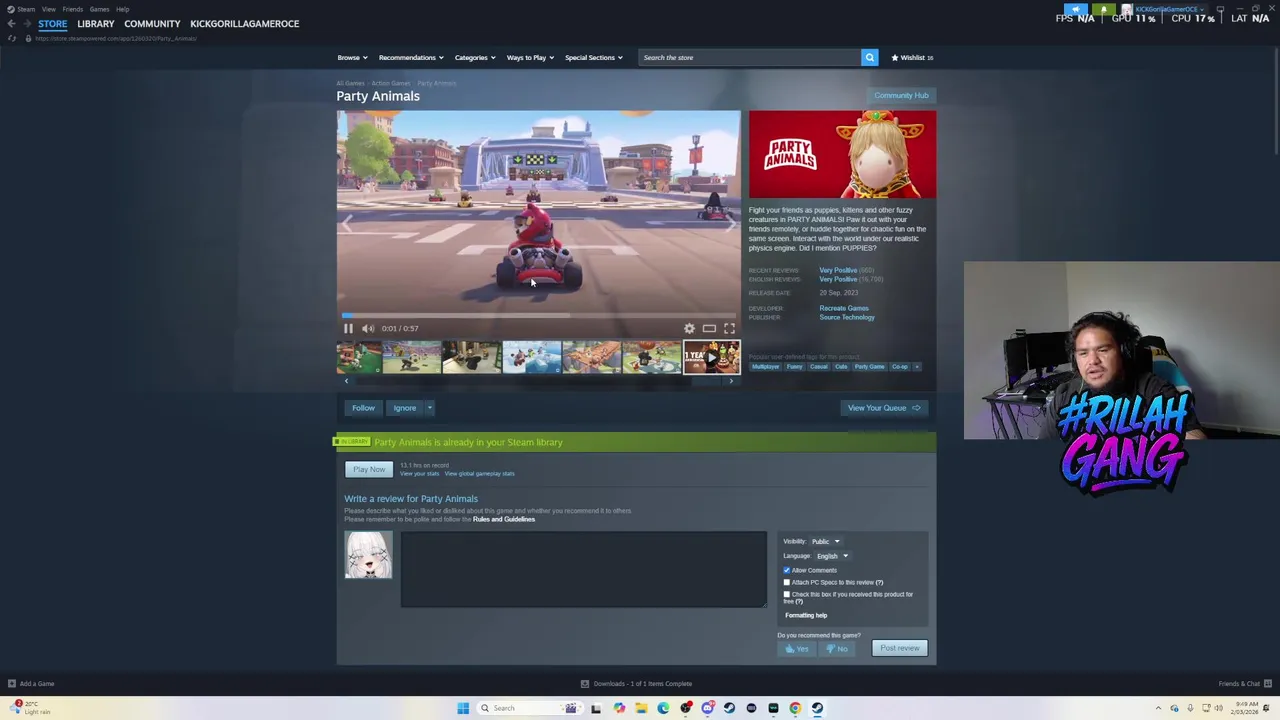
Task: Click the Multiplayer tag
Action: click(x=765, y=367)
